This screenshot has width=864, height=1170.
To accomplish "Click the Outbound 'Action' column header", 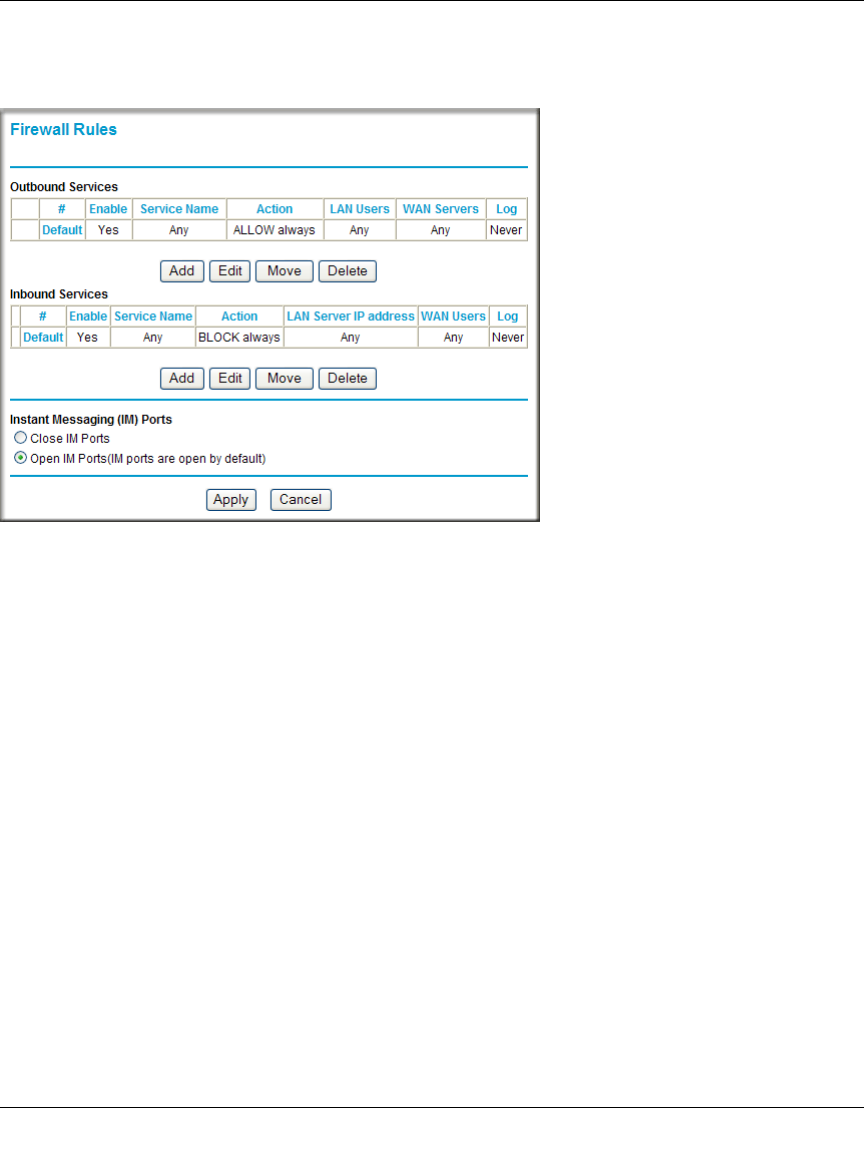I will (x=275, y=209).
